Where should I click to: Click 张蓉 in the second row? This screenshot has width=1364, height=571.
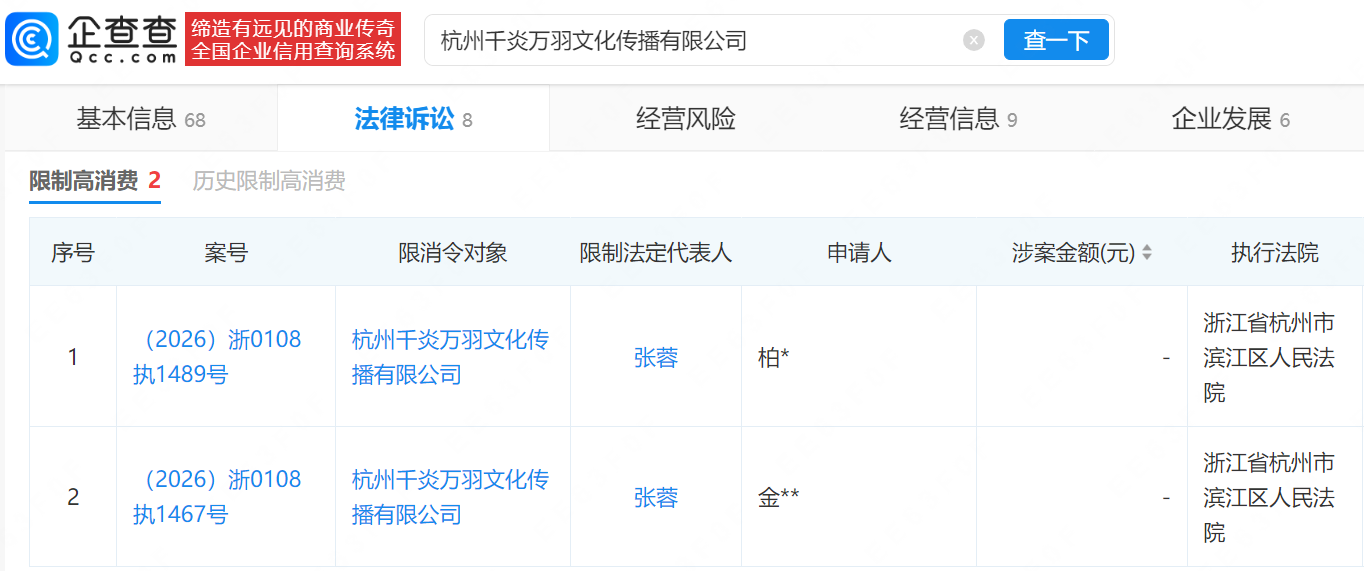pyautogui.click(x=655, y=498)
